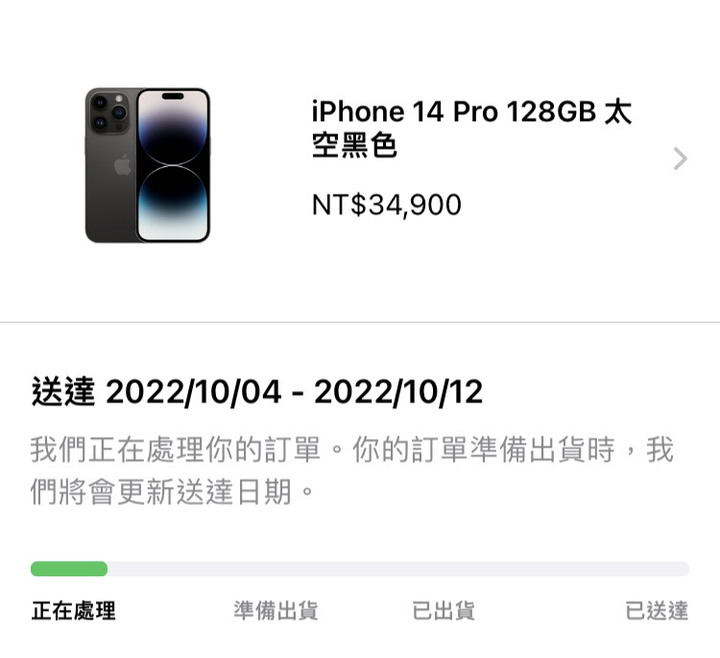Click the end date 2022/10/12
This screenshot has height=658, width=720.
click(x=399, y=392)
